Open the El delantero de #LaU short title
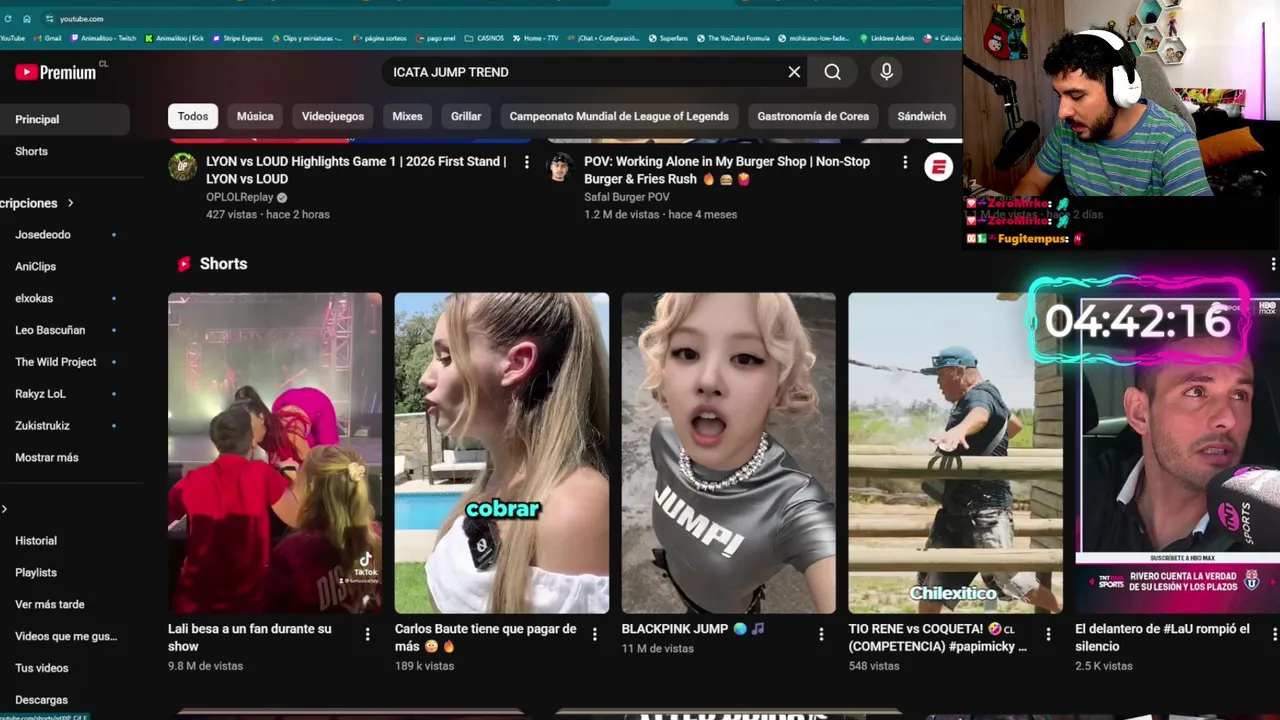 tap(1162, 638)
